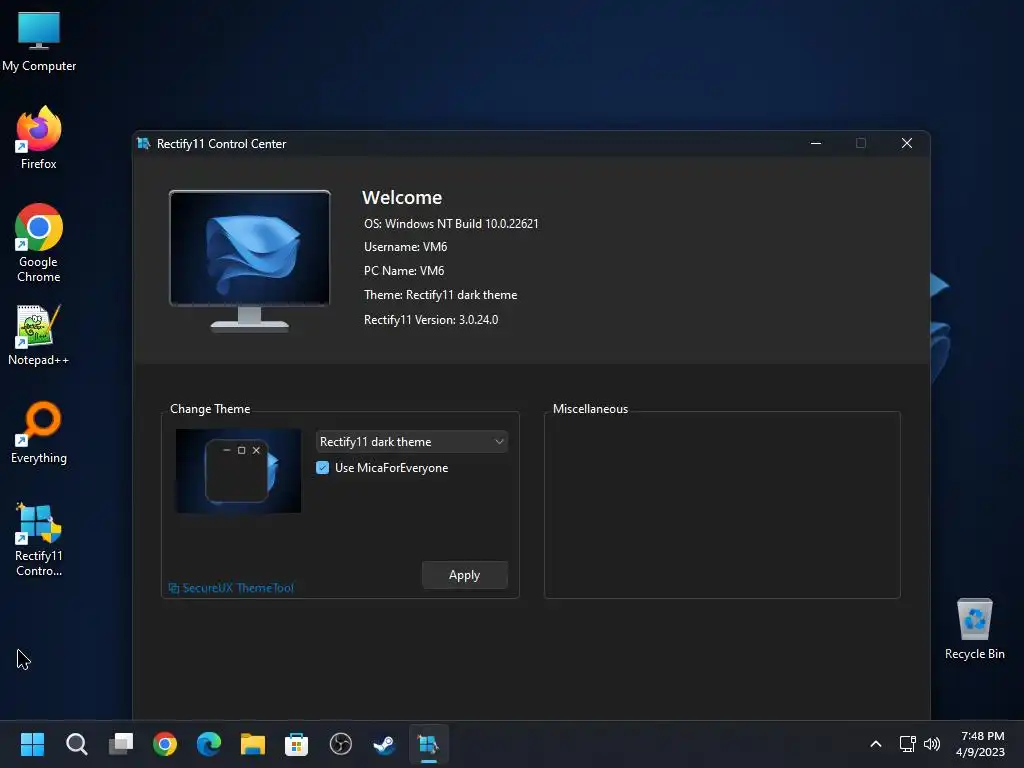Screen dimensions: 1024x768
Task: Open File Explorer from the taskbar
Action: pos(253,744)
